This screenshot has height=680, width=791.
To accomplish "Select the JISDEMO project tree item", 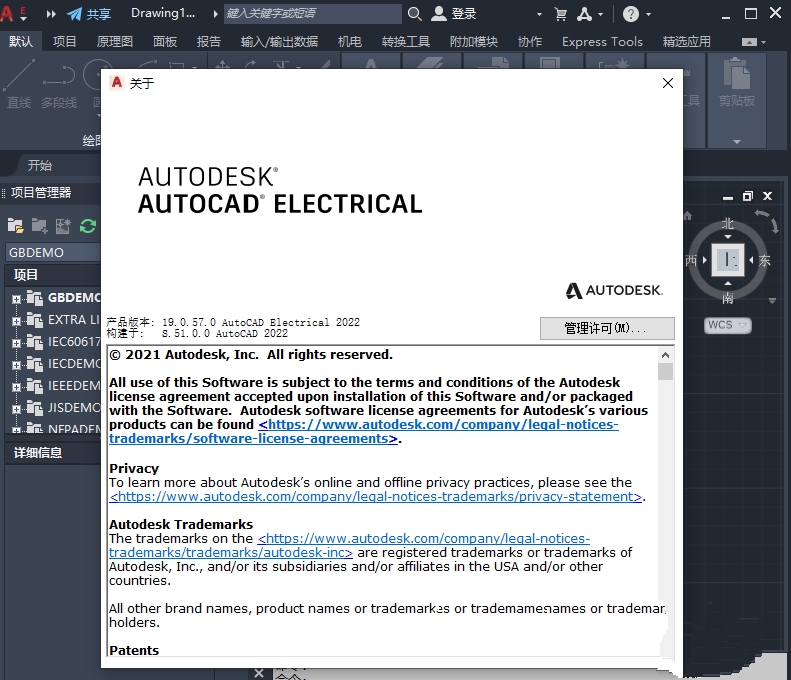I will point(74,407).
